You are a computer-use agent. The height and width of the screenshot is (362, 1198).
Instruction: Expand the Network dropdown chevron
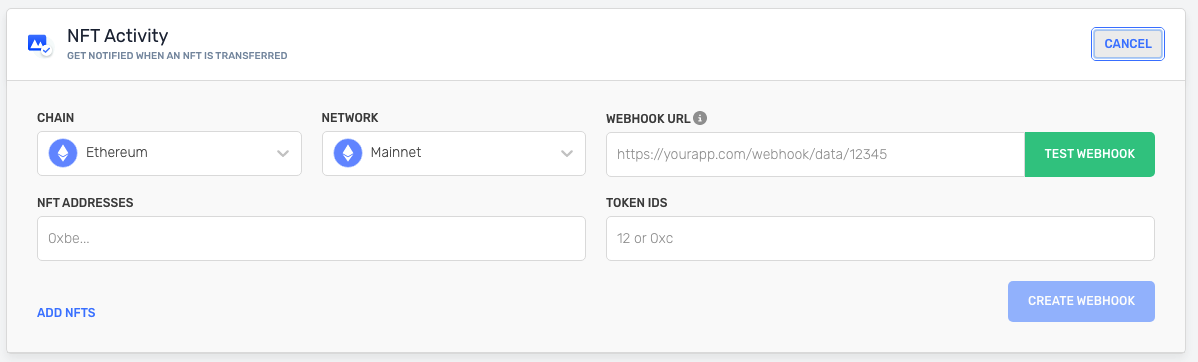pos(567,154)
